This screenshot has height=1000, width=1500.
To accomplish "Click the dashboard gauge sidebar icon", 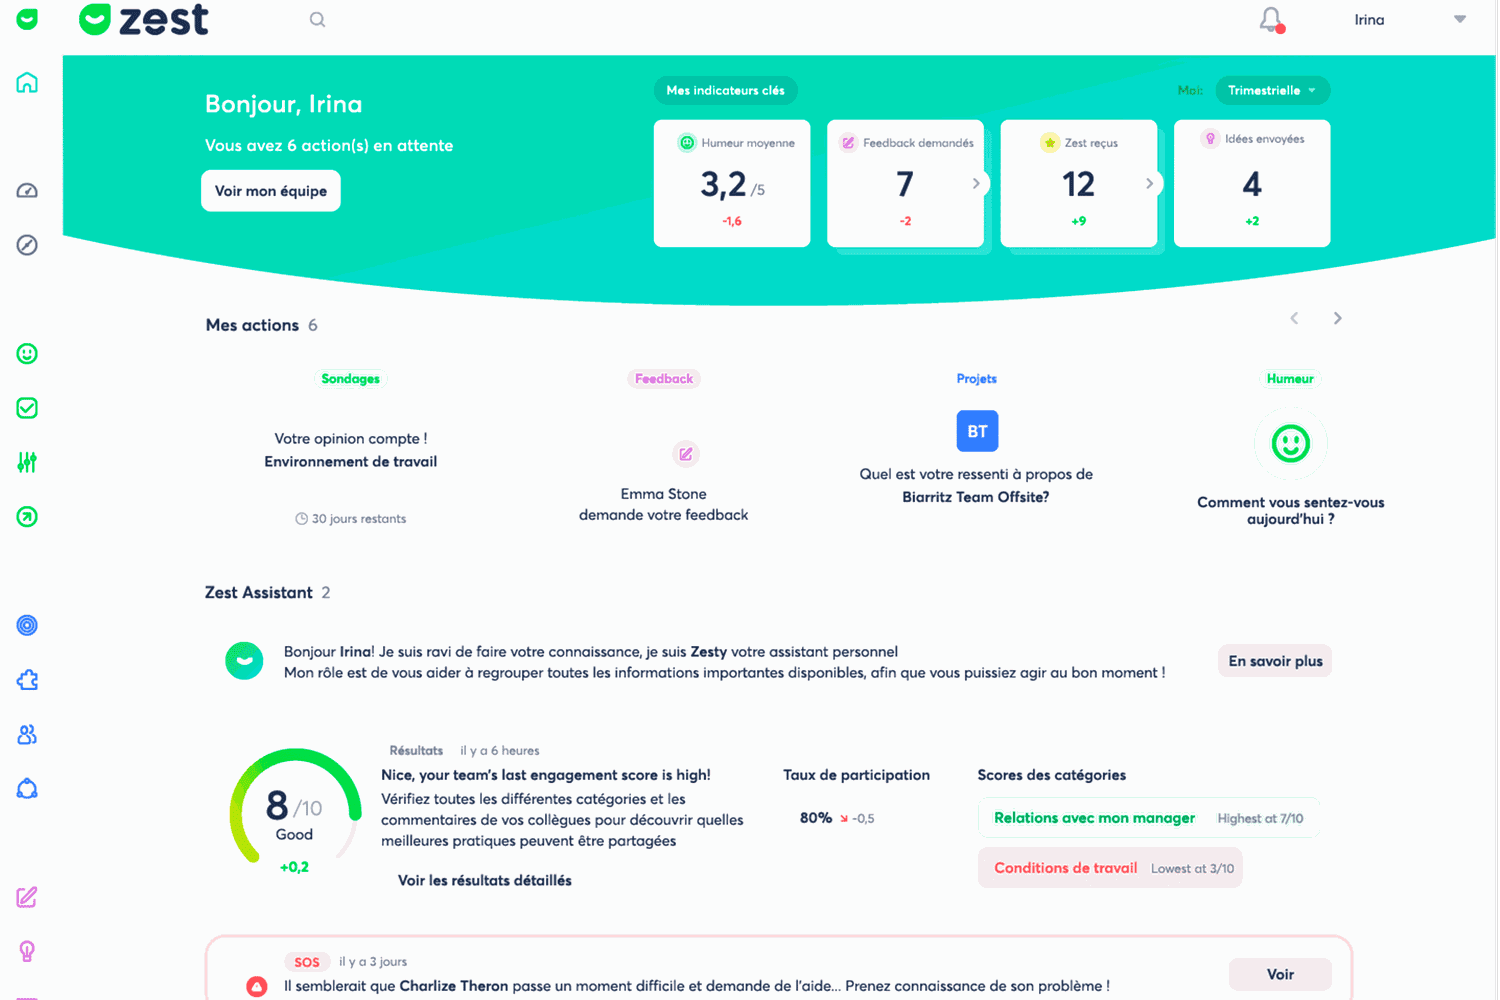I will coord(27,191).
